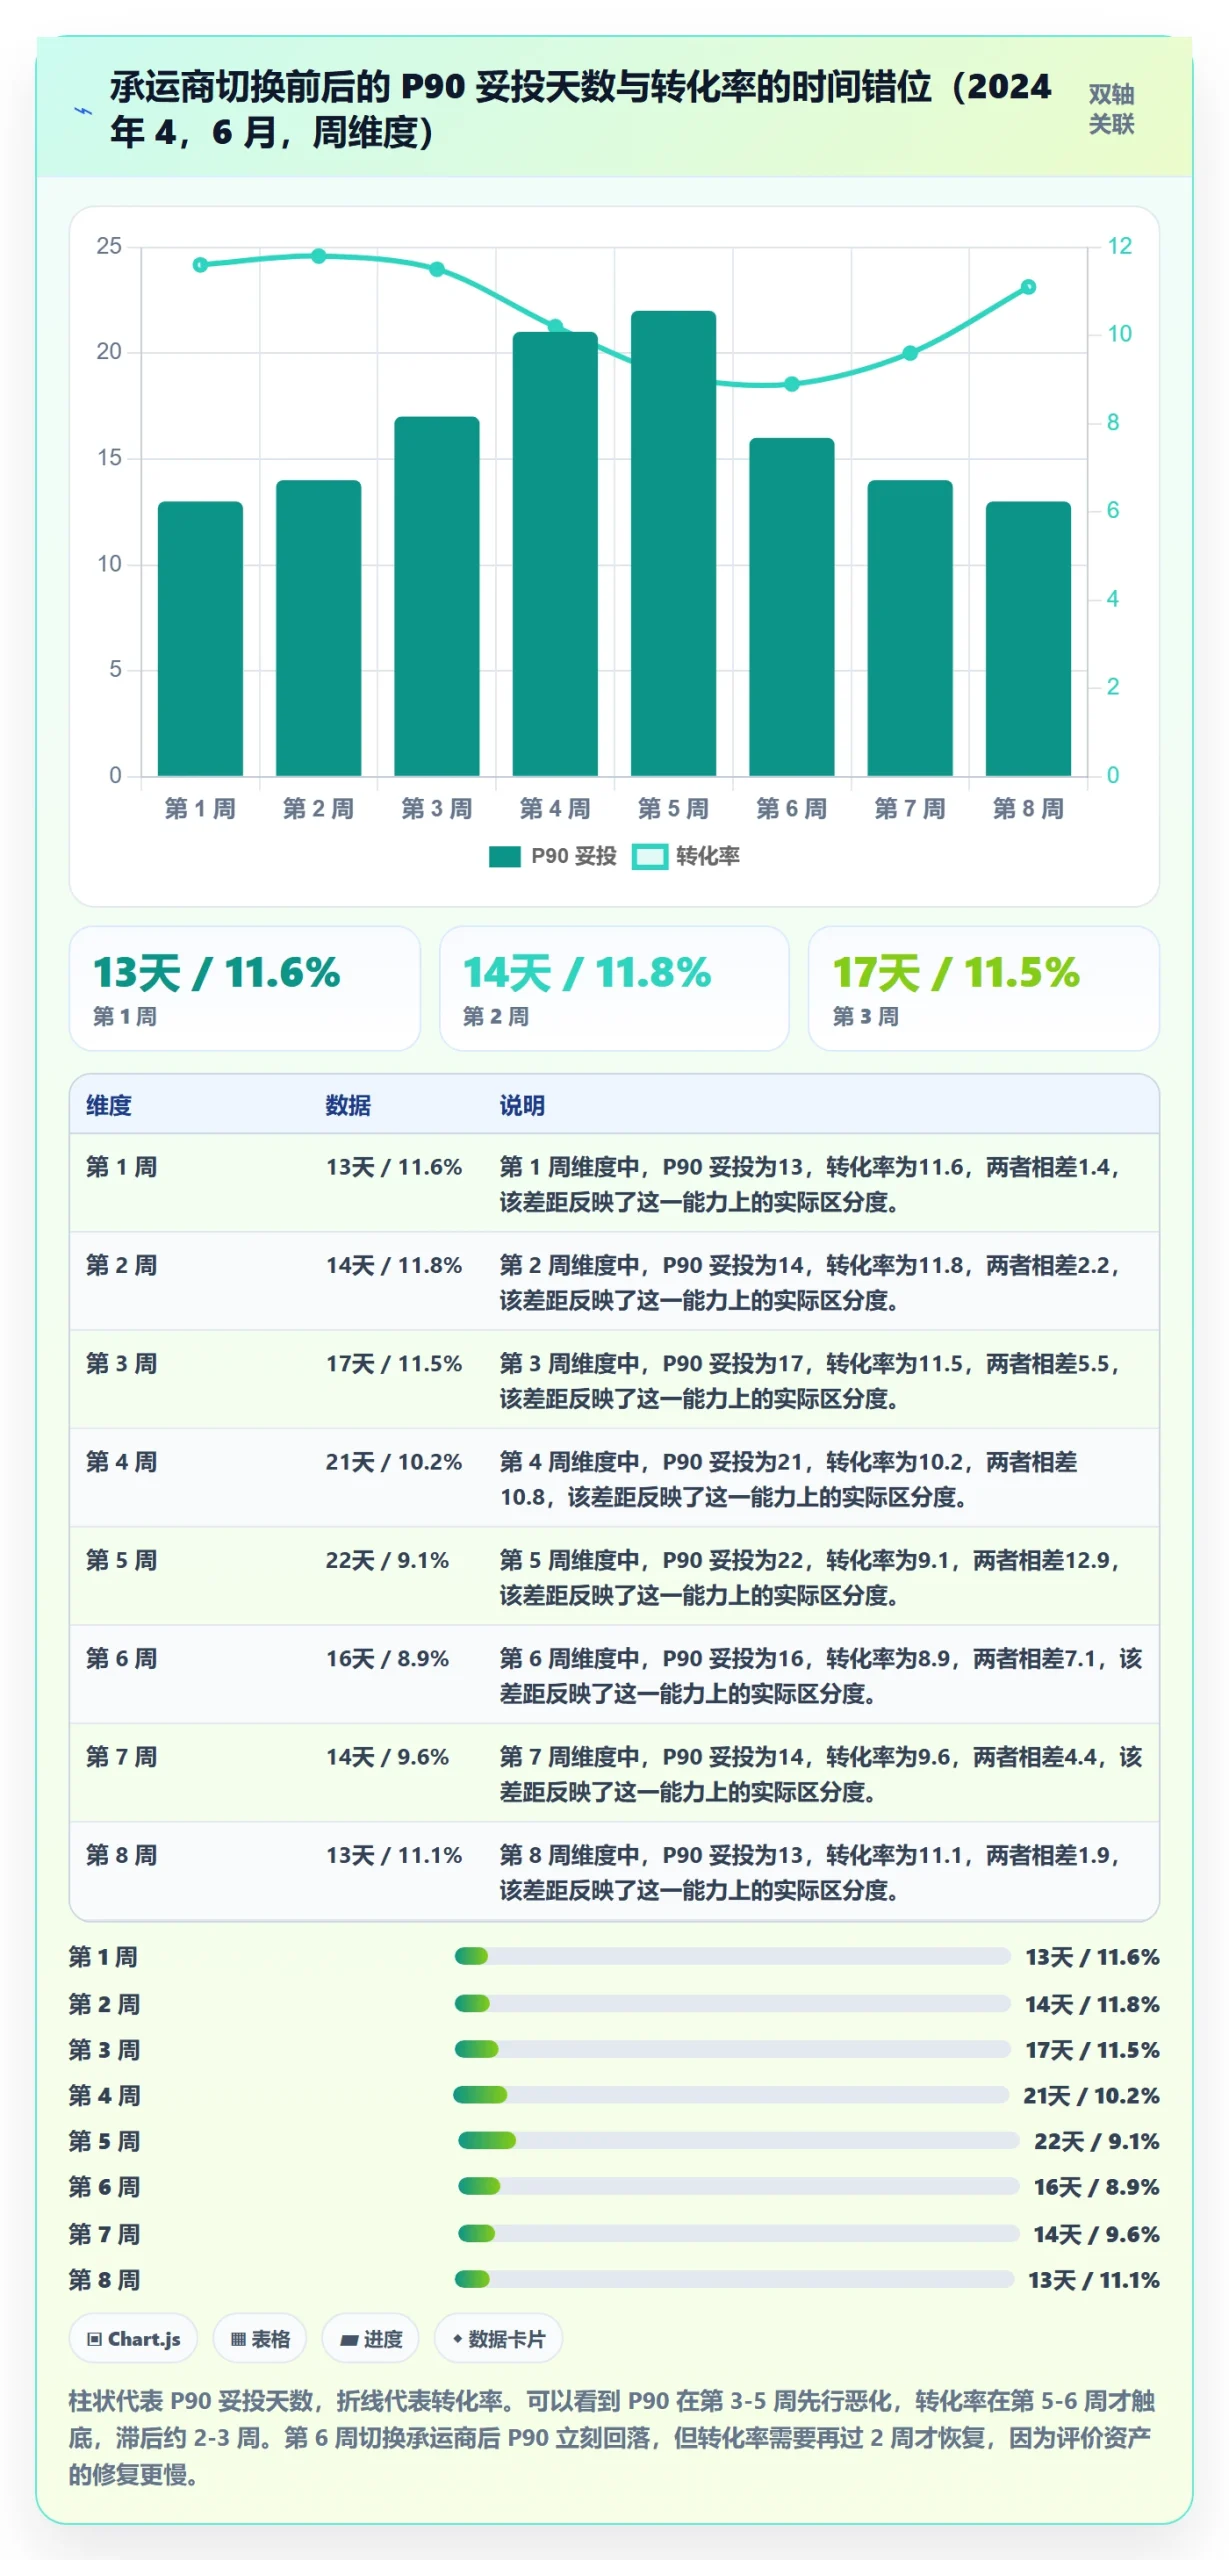The height and width of the screenshot is (2560, 1229).
Task: Click the 第 7 周 bar in the chart
Action: [910, 628]
